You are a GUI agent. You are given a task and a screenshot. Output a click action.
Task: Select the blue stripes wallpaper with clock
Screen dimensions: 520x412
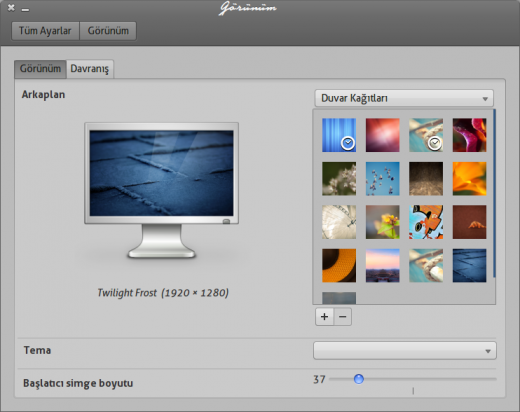tap(339, 135)
